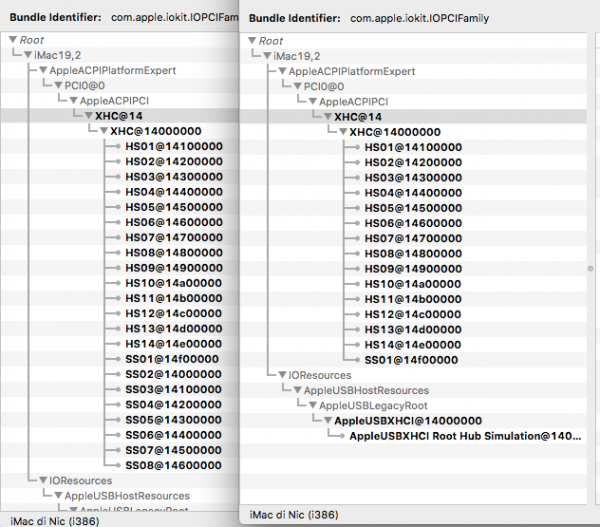
Task: Select SS01@14f00000 in left window
Action: [x=172, y=359]
